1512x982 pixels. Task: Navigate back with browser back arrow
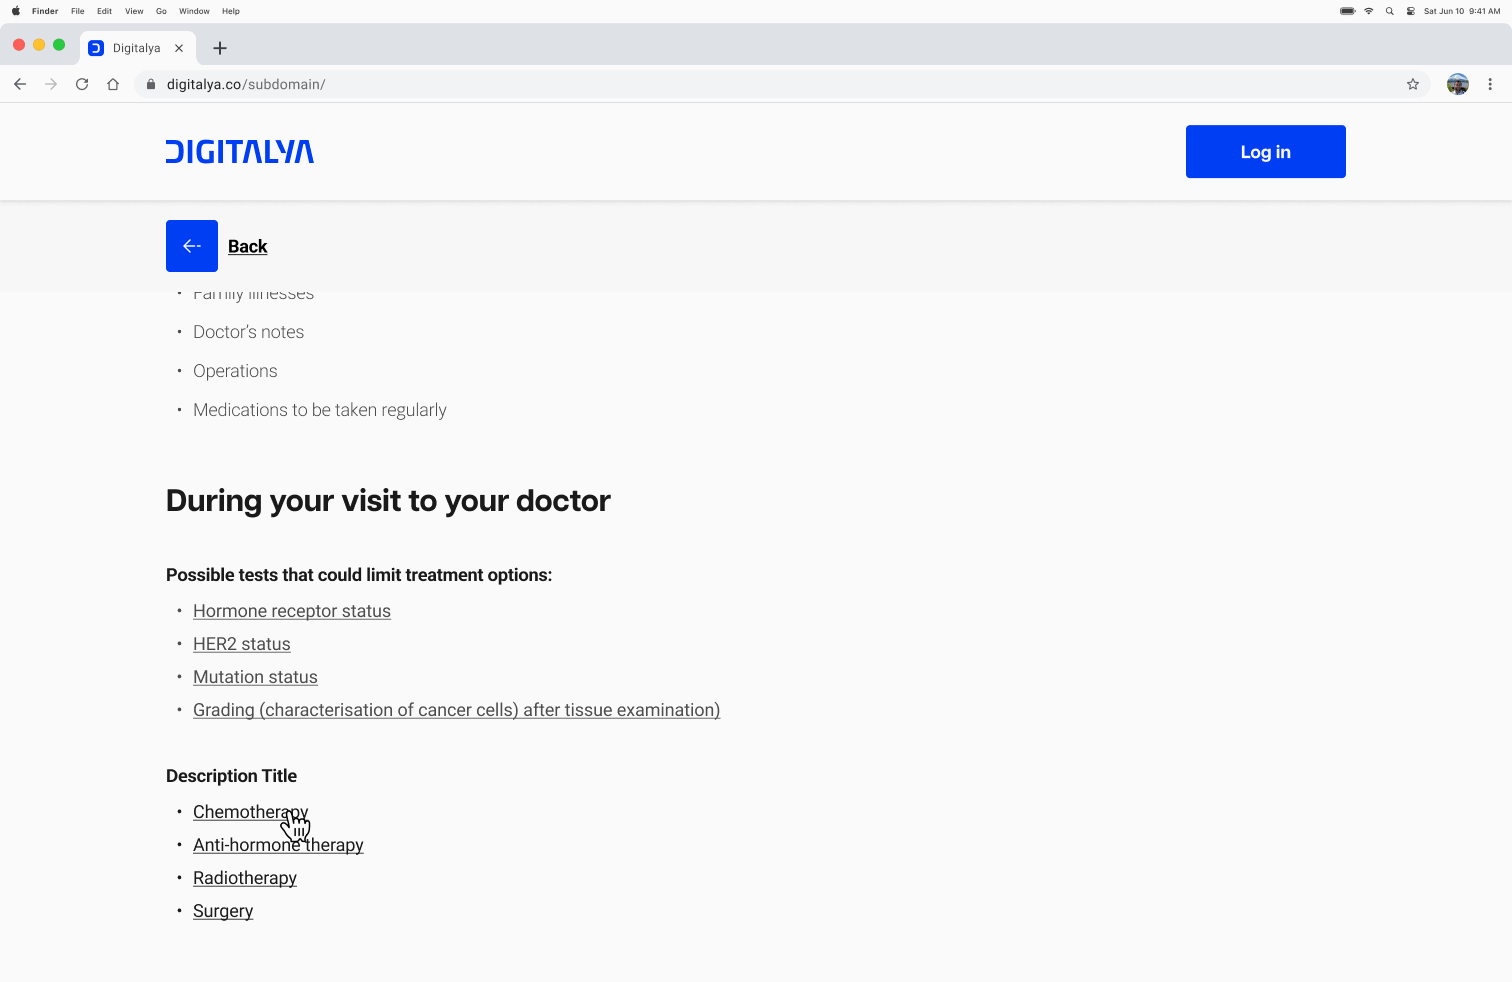pyautogui.click(x=20, y=85)
